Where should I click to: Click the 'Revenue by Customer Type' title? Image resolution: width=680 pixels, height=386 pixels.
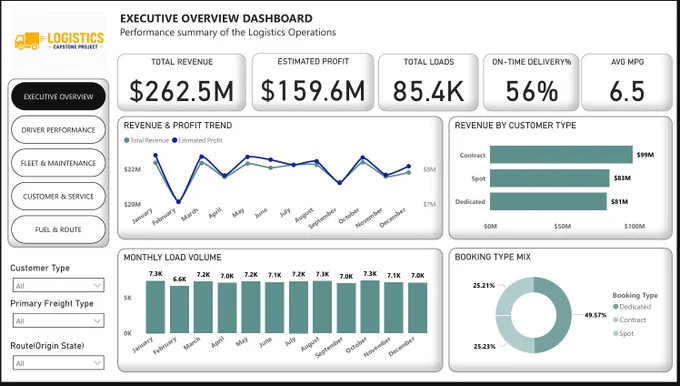(x=515, y=125)
